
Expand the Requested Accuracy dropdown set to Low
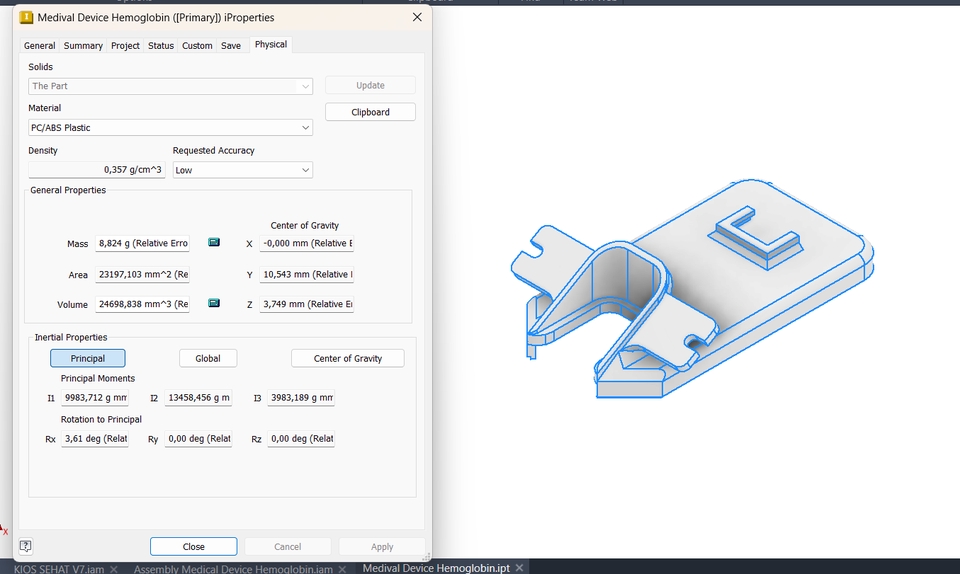[x=242, y=170]
